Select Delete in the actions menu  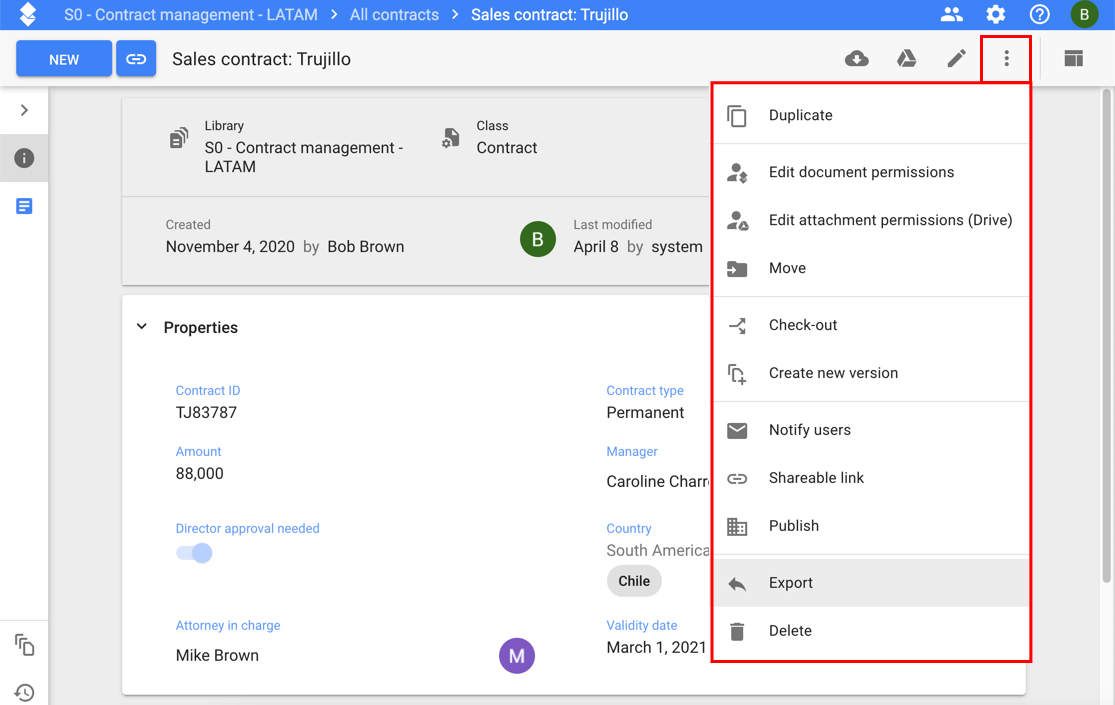[872, 631]
